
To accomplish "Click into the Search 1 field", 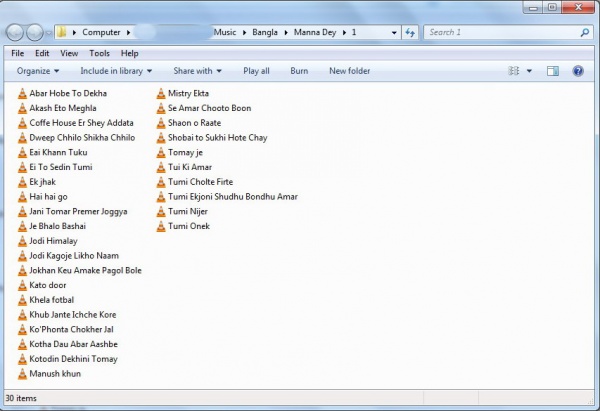I will [x=500, y=33].
